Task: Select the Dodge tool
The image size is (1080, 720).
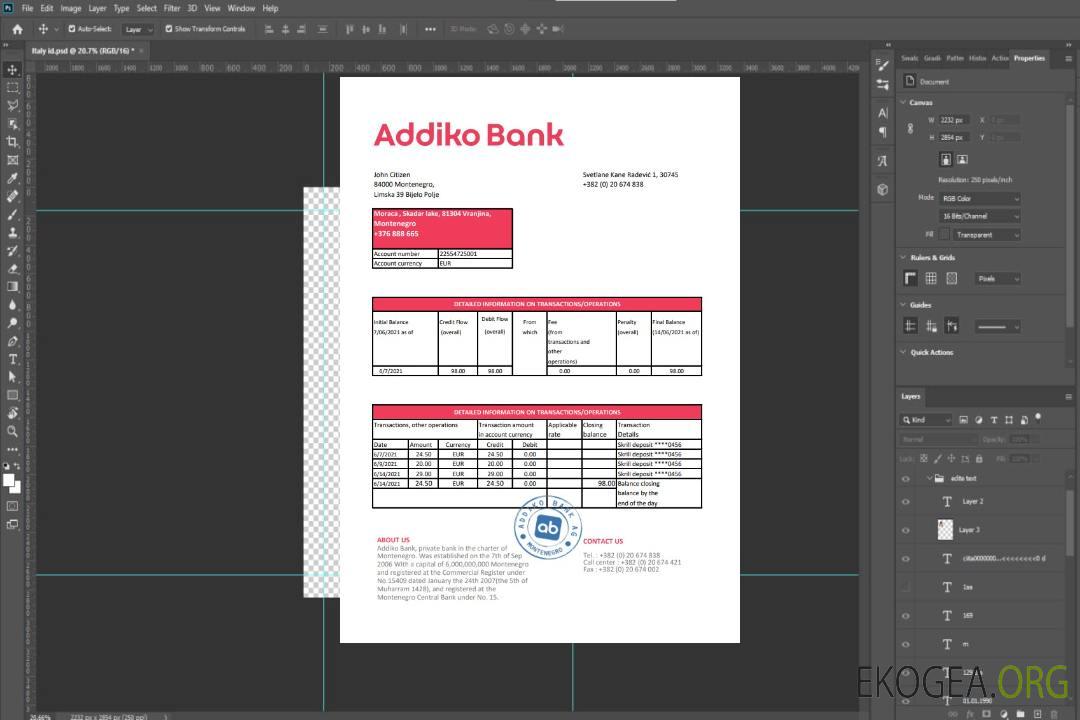Action: (12, 322)
